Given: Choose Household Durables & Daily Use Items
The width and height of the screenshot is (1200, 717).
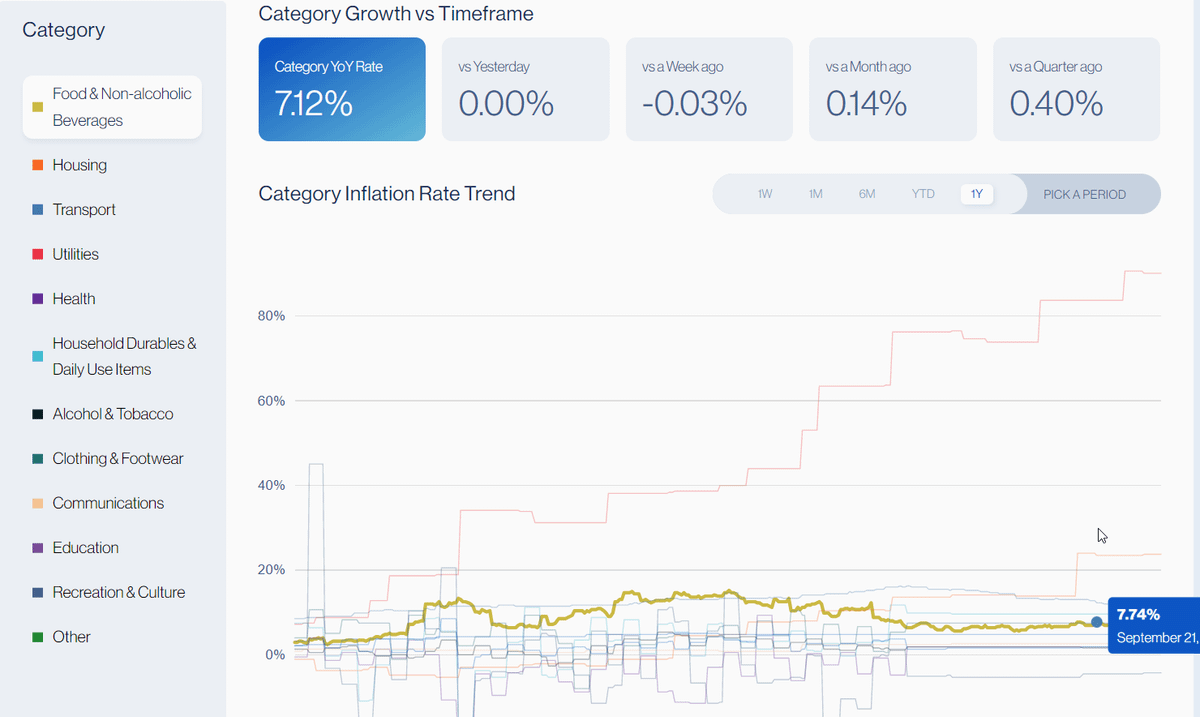Looking at the screenshot, I should click(124, 356).
